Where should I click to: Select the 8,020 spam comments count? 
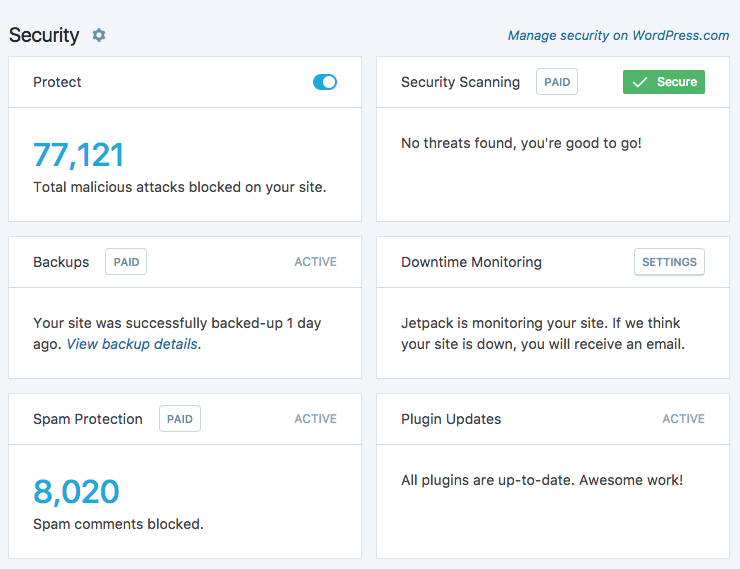pos(76,492)
